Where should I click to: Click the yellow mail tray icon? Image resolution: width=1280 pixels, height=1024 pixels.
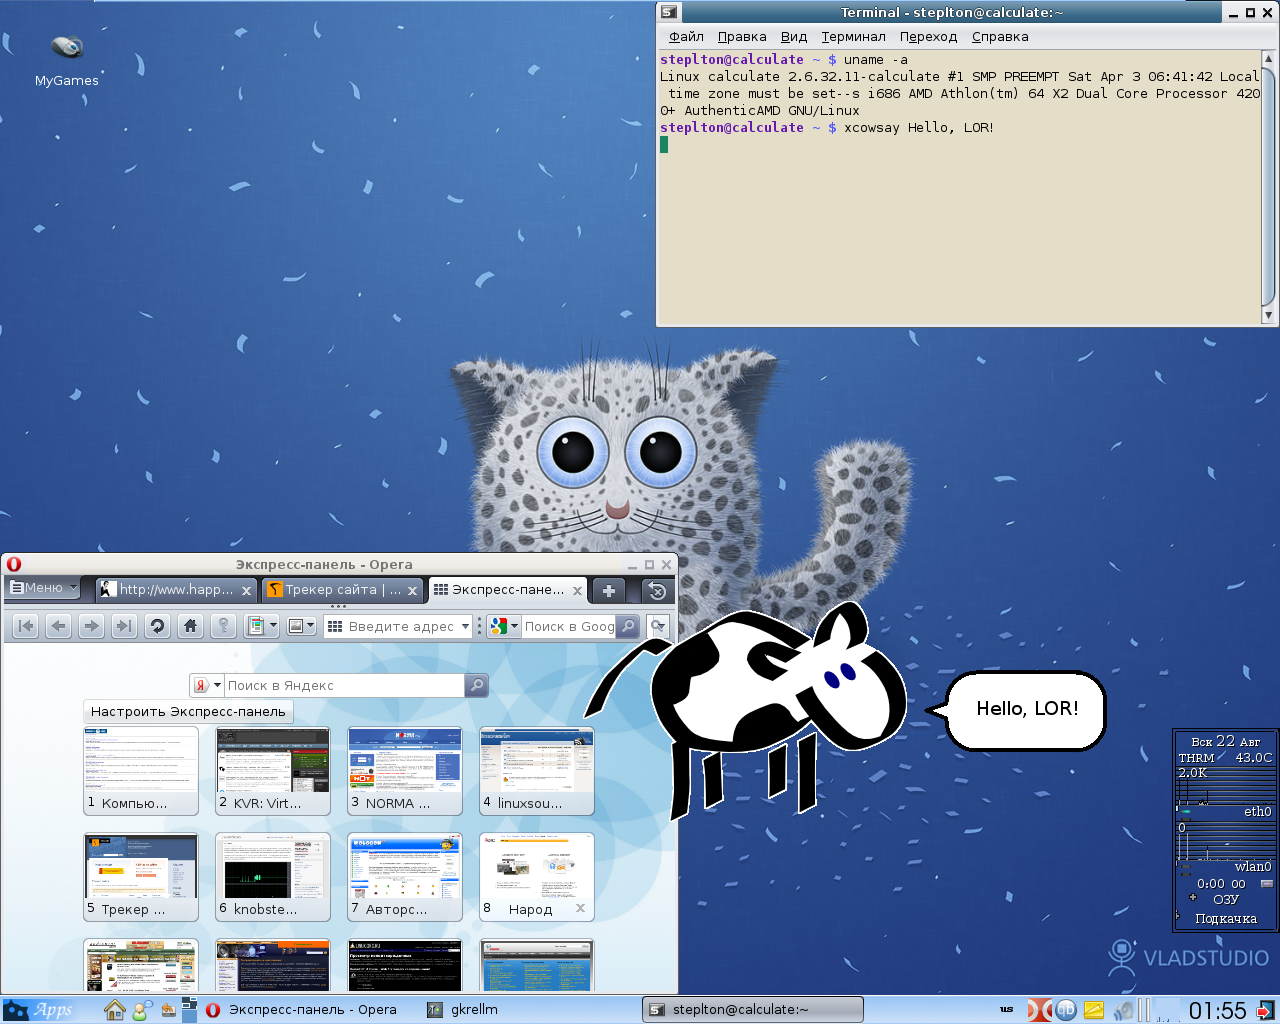1093,1010
